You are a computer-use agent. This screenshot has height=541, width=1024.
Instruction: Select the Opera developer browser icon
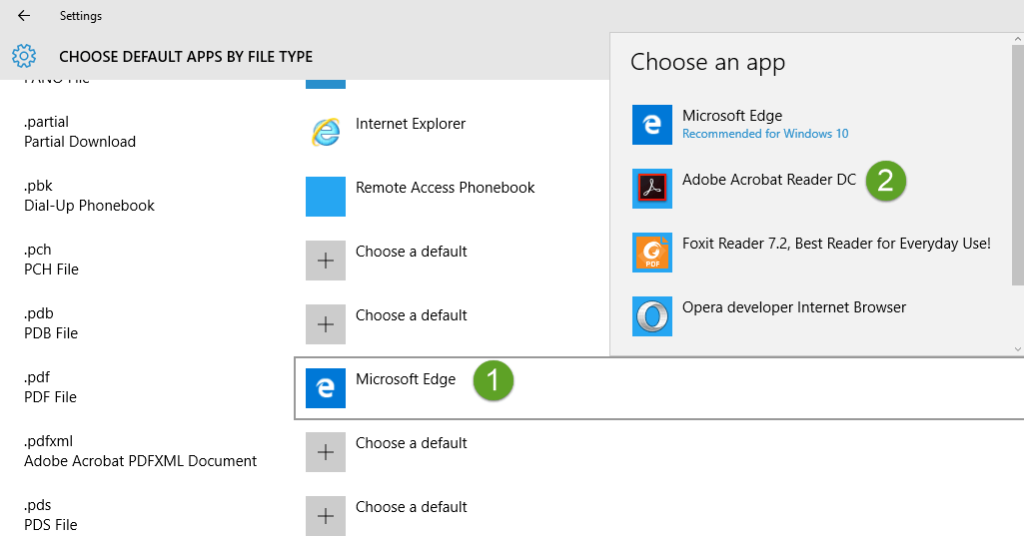click(x=652, y=316)
